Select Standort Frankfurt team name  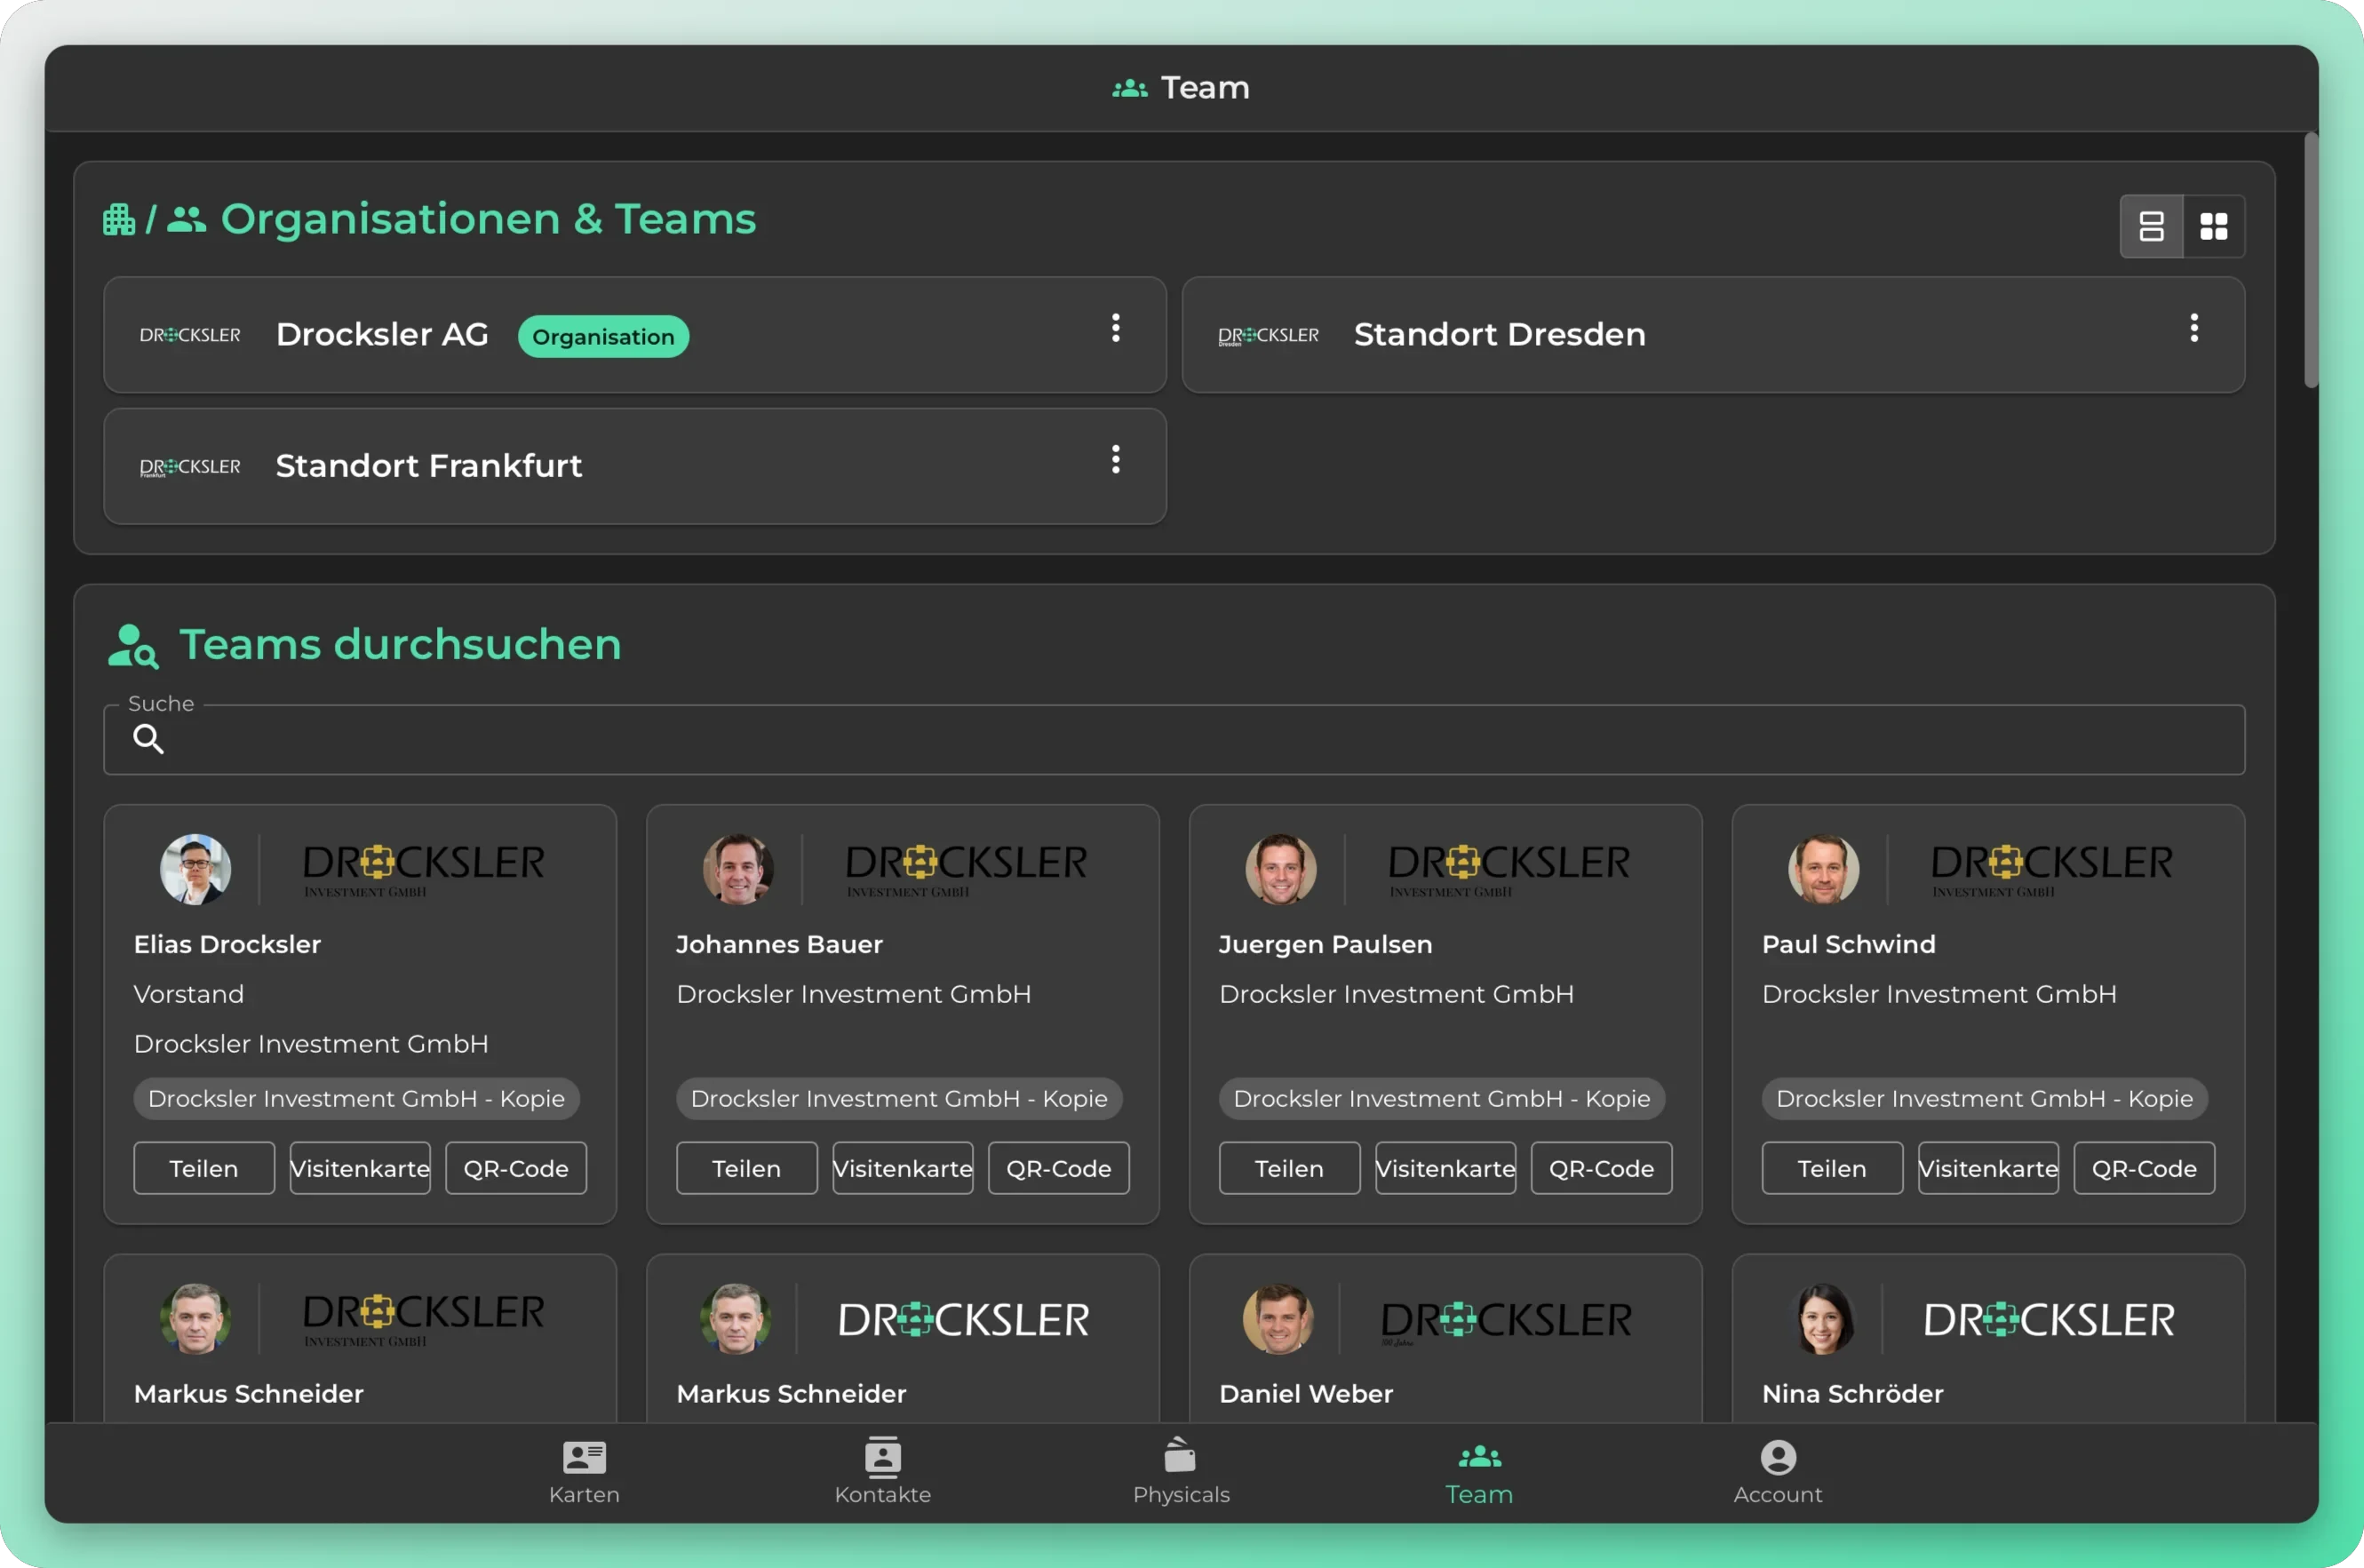pos(428,466)
